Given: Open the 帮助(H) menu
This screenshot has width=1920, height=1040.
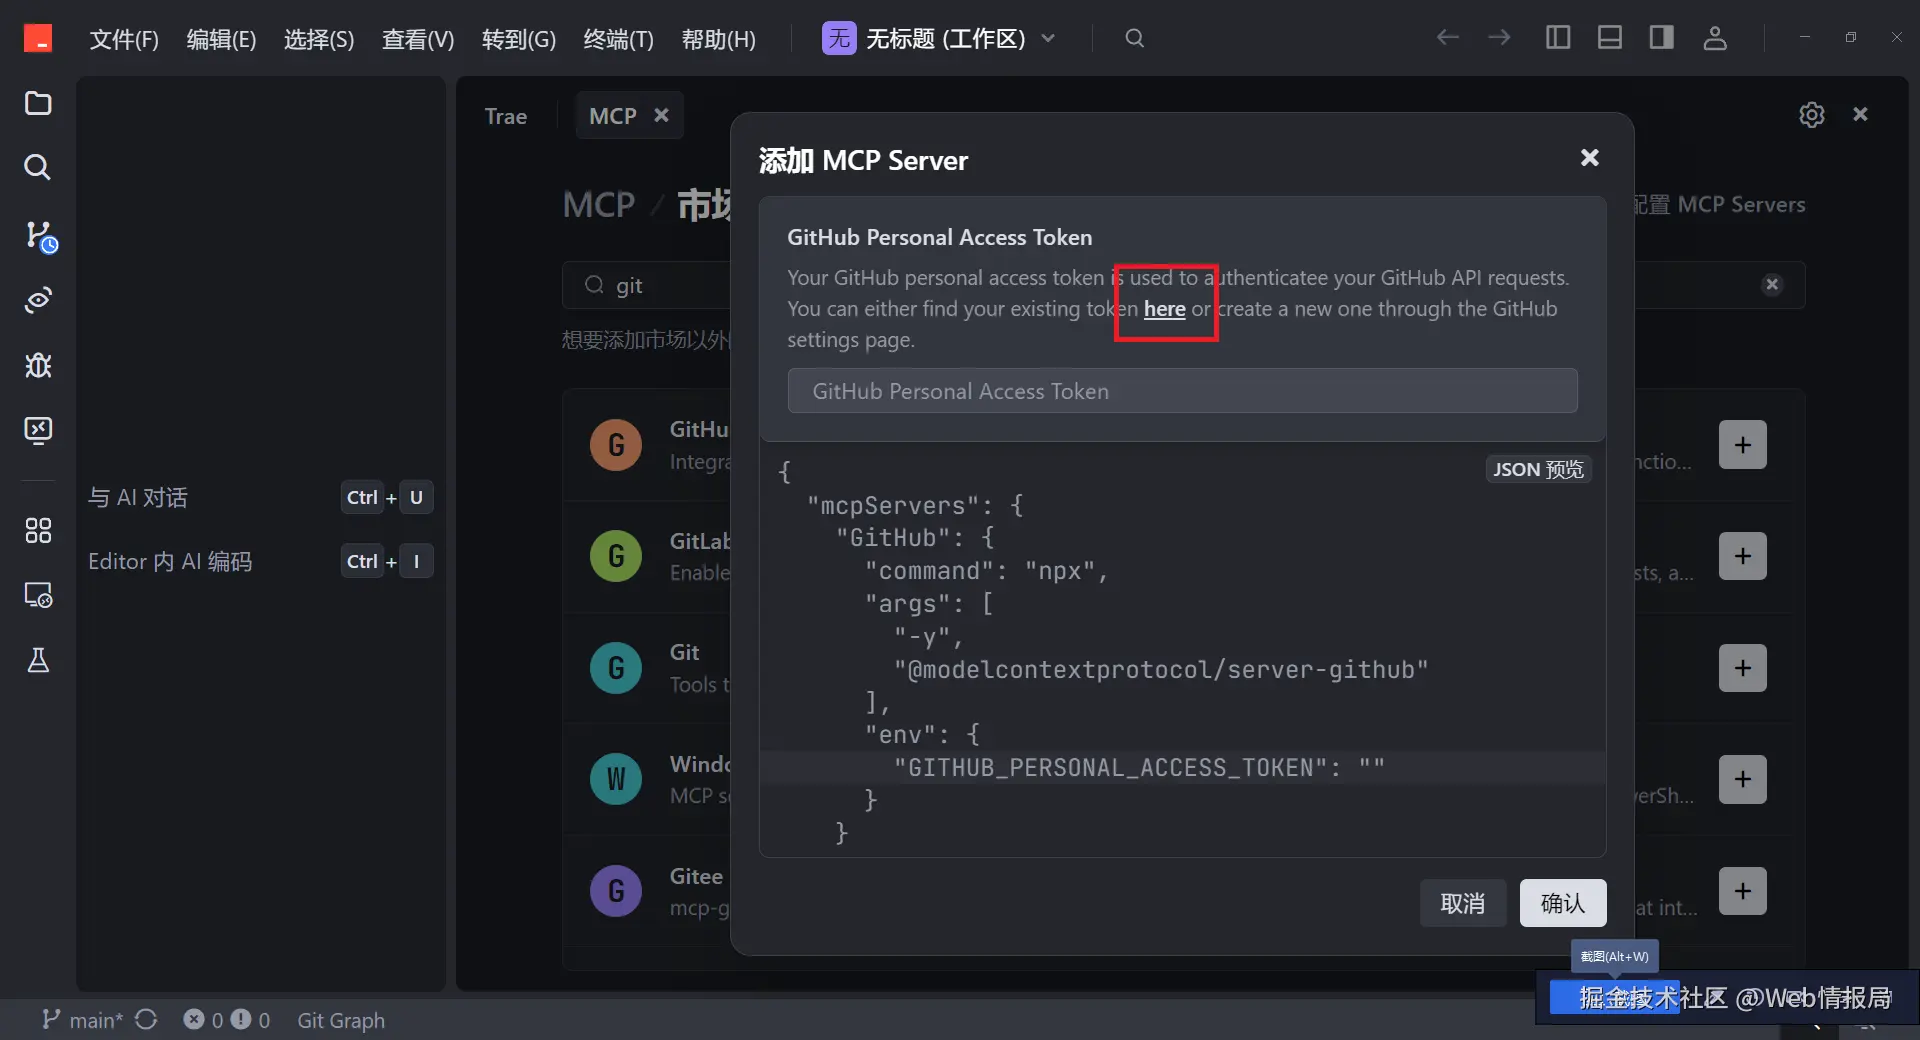Looking at the screenshot, I should tap(718, 39).
